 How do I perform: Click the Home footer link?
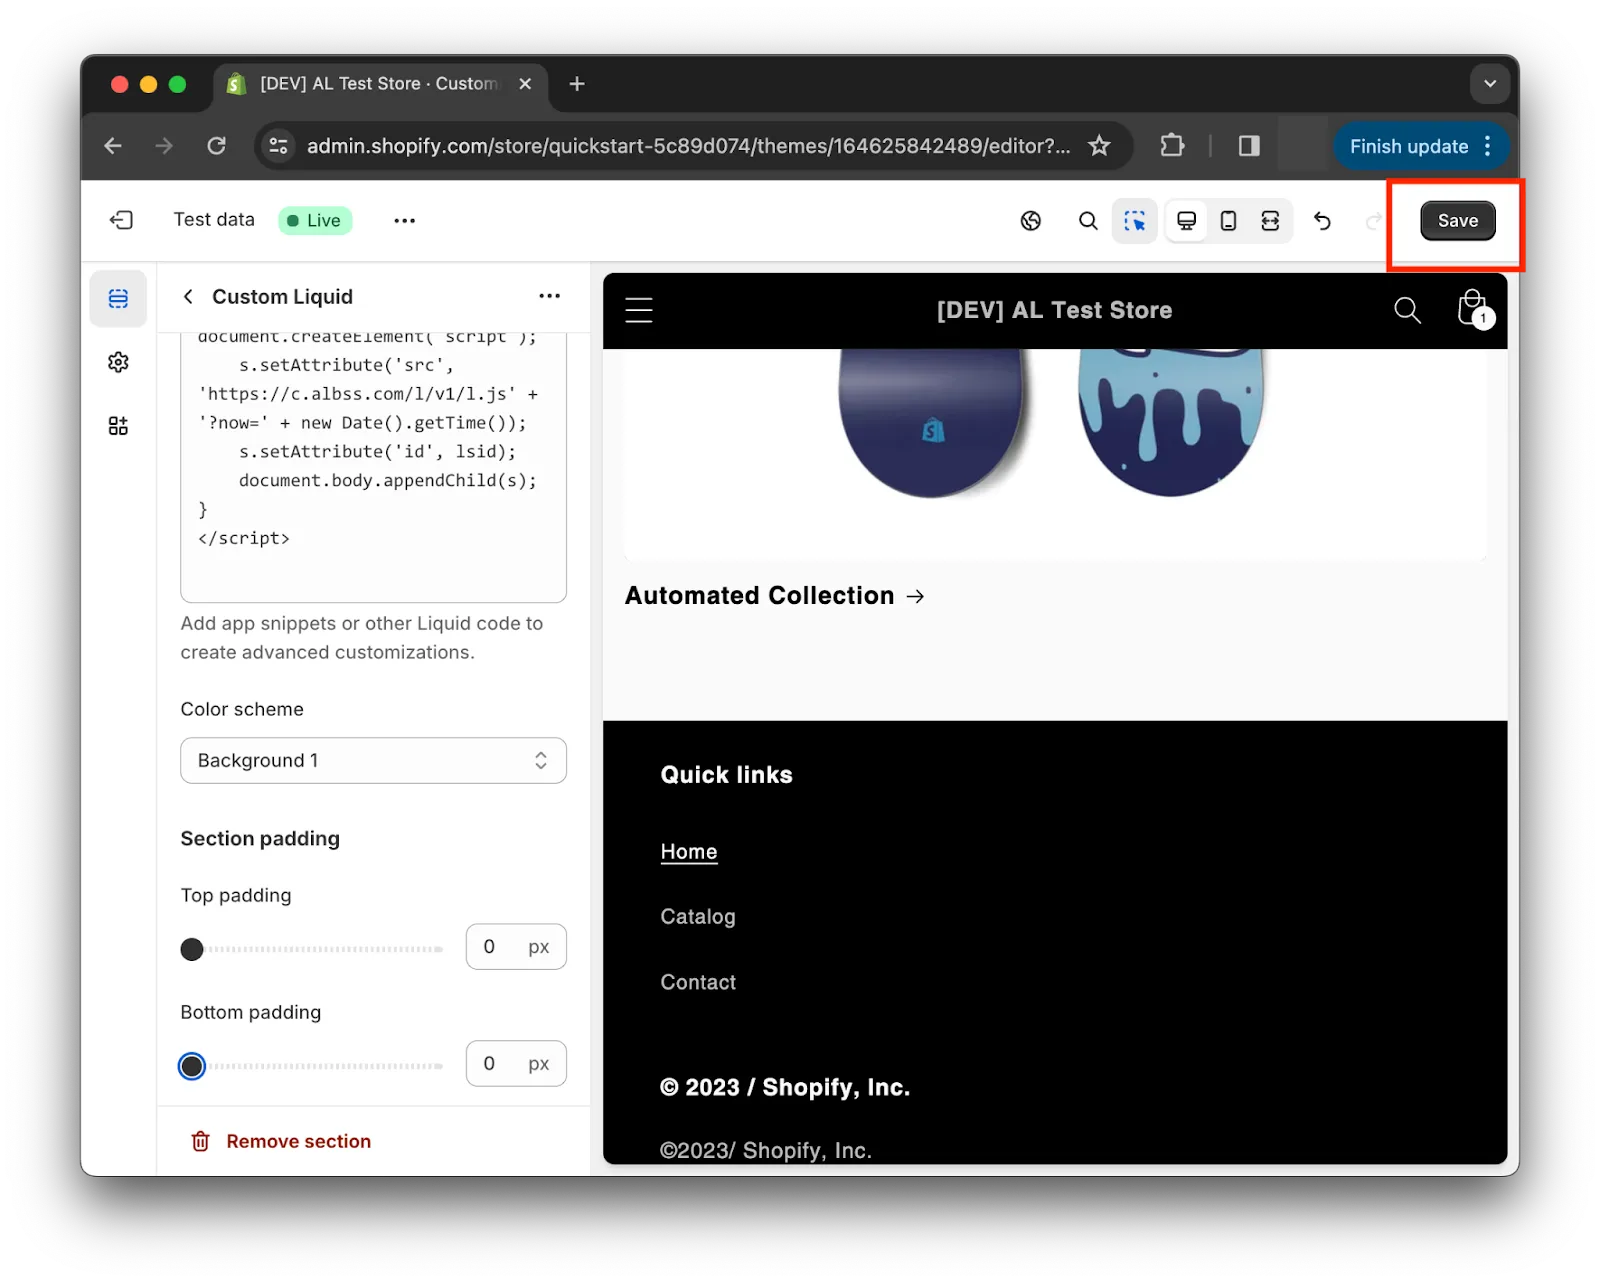689,852
